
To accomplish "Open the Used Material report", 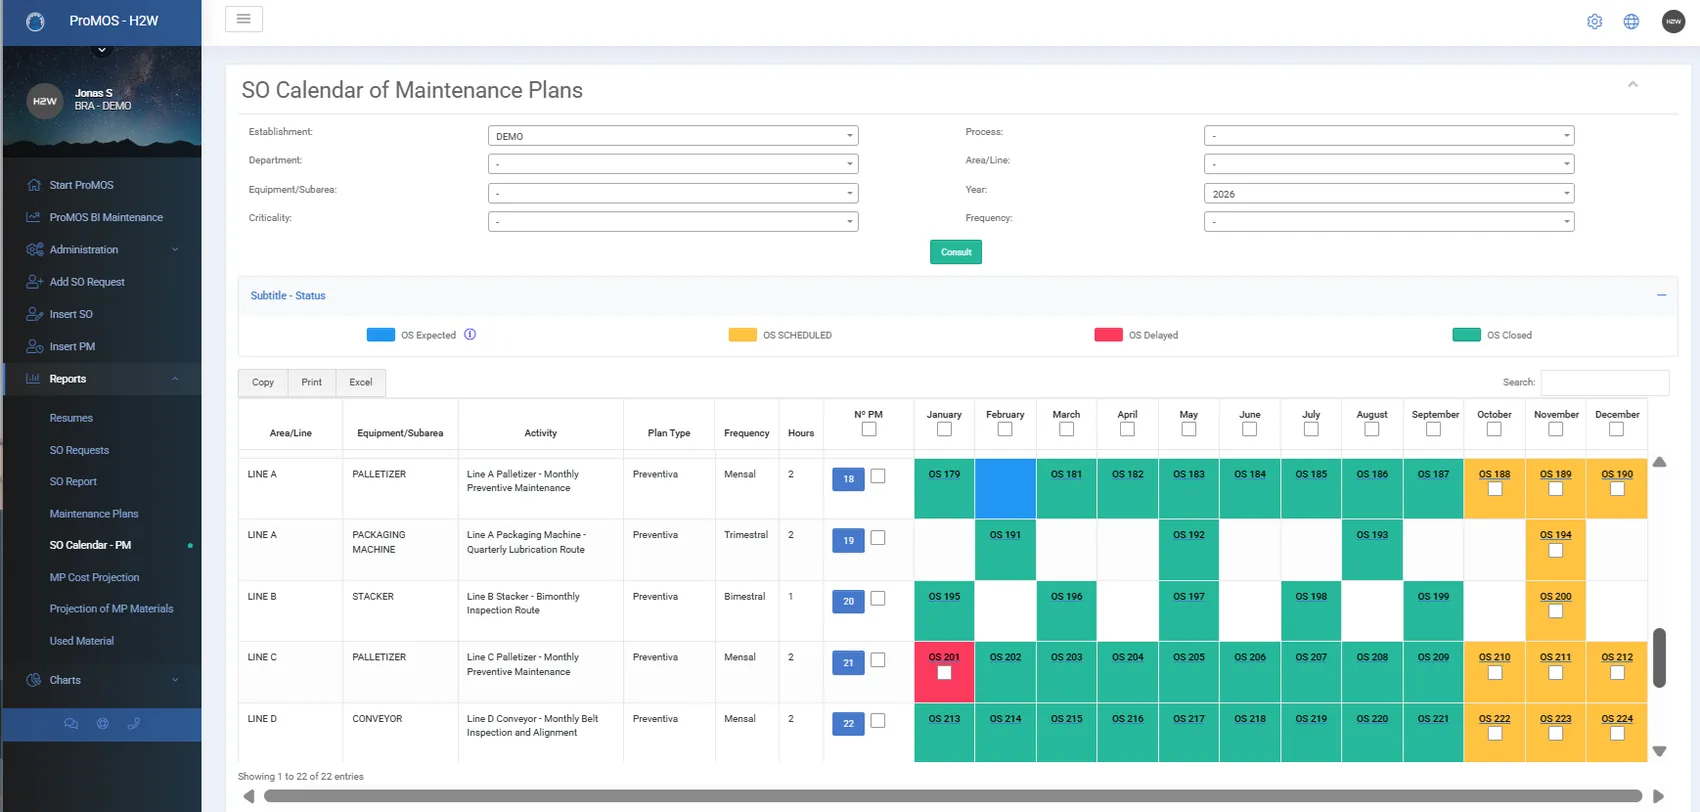I will pos(82,641).
